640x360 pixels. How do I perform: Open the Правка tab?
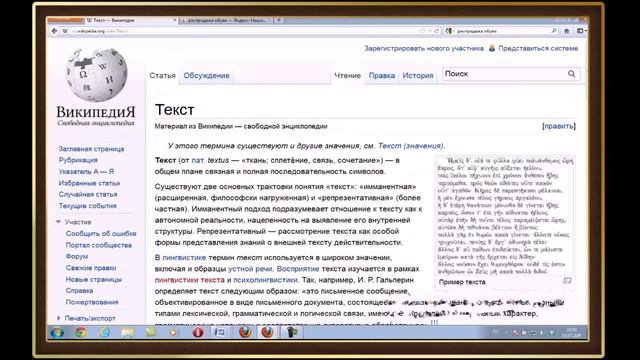(382, 76)
